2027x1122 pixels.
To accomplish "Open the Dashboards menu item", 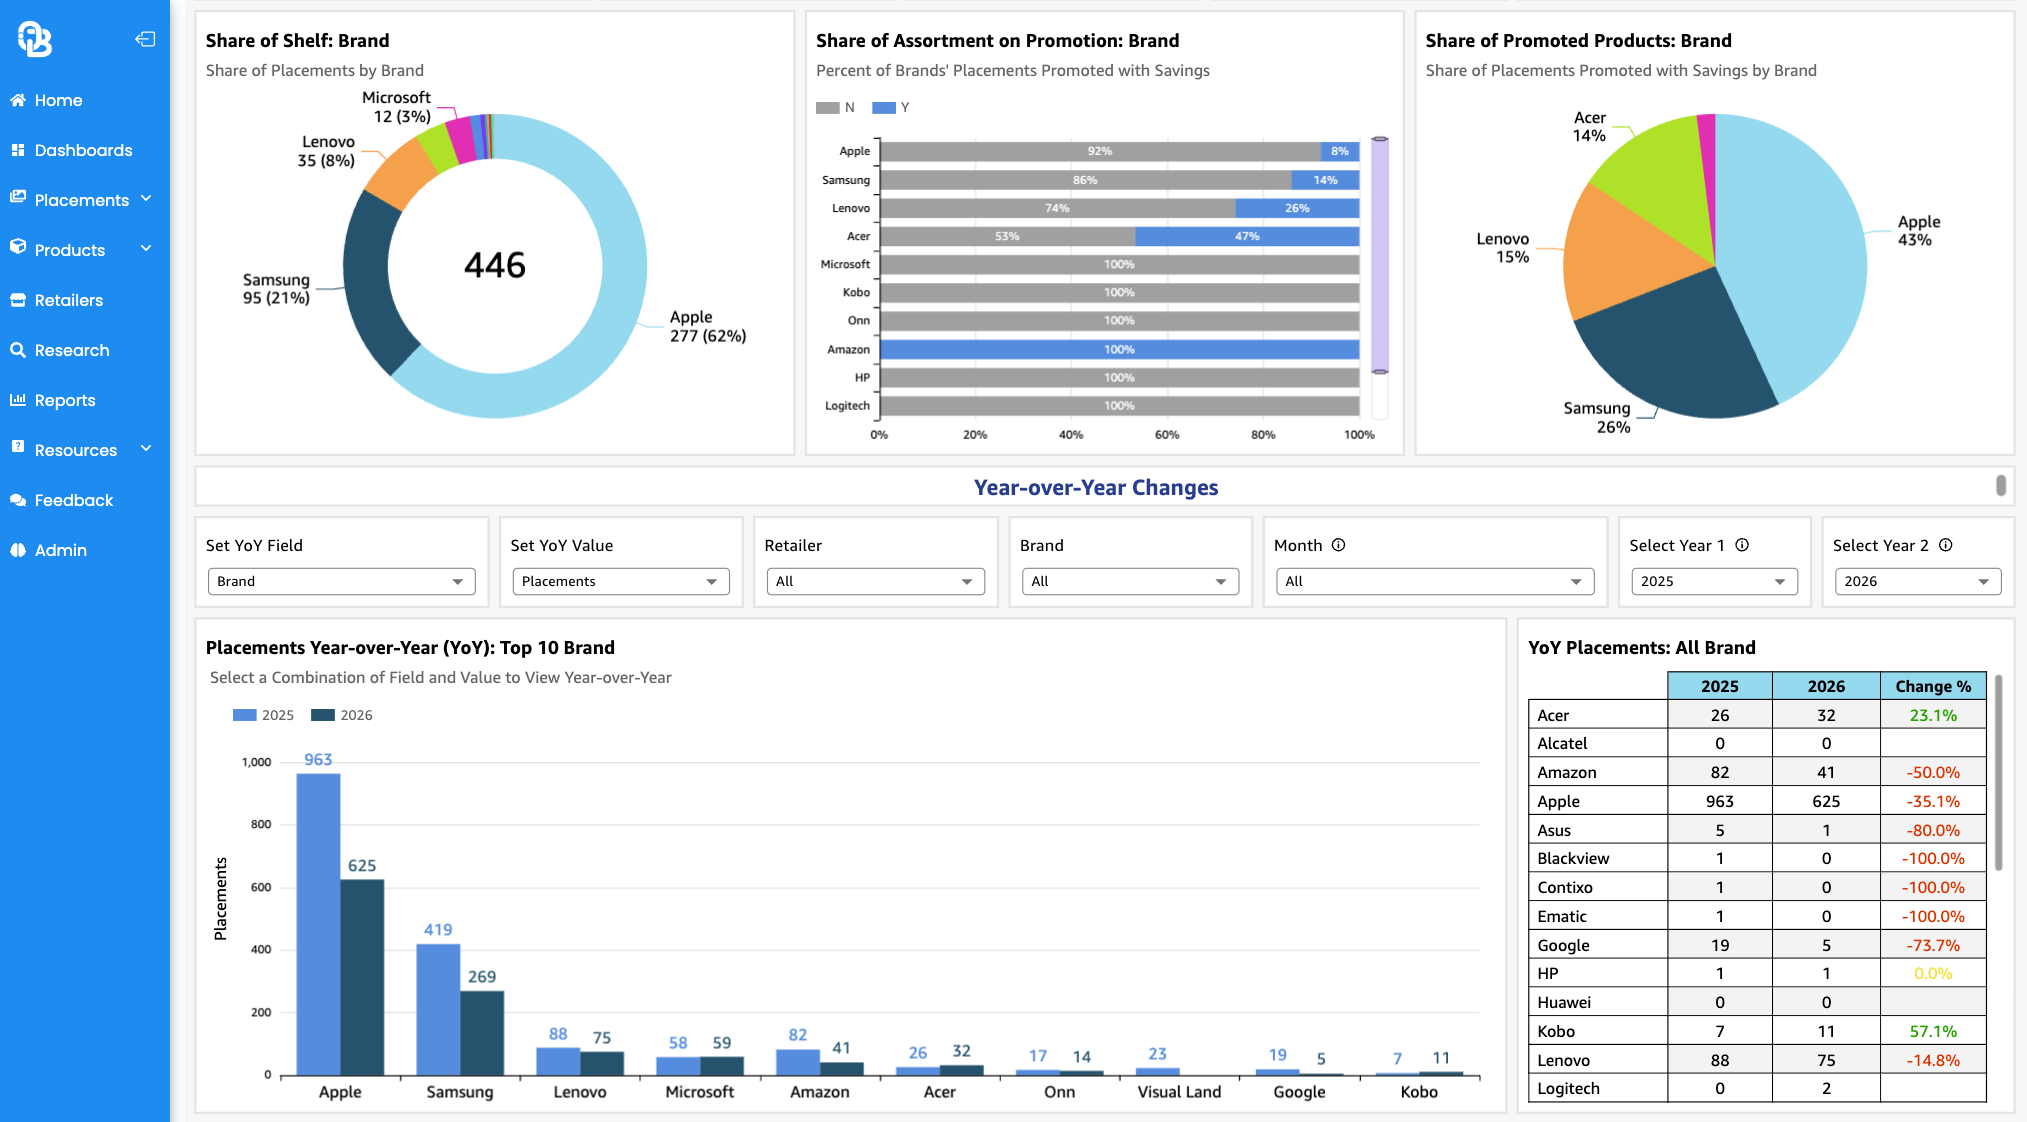I will point(83,150).
